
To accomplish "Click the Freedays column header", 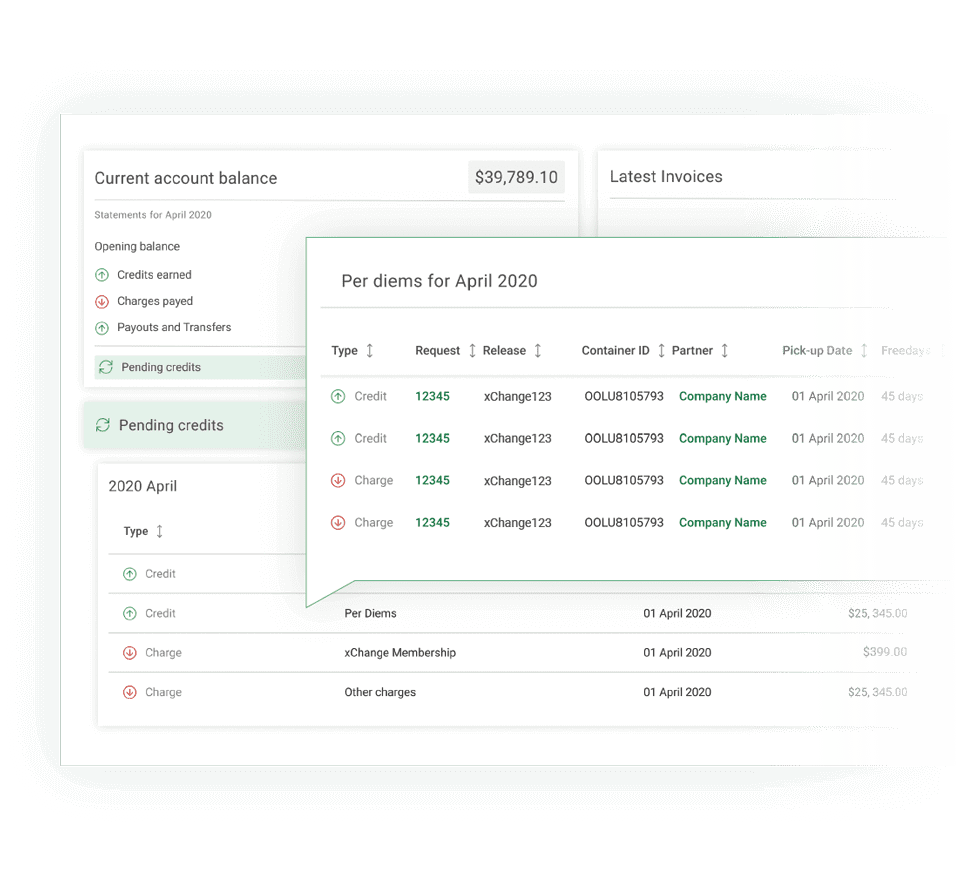I will point(905,351).
